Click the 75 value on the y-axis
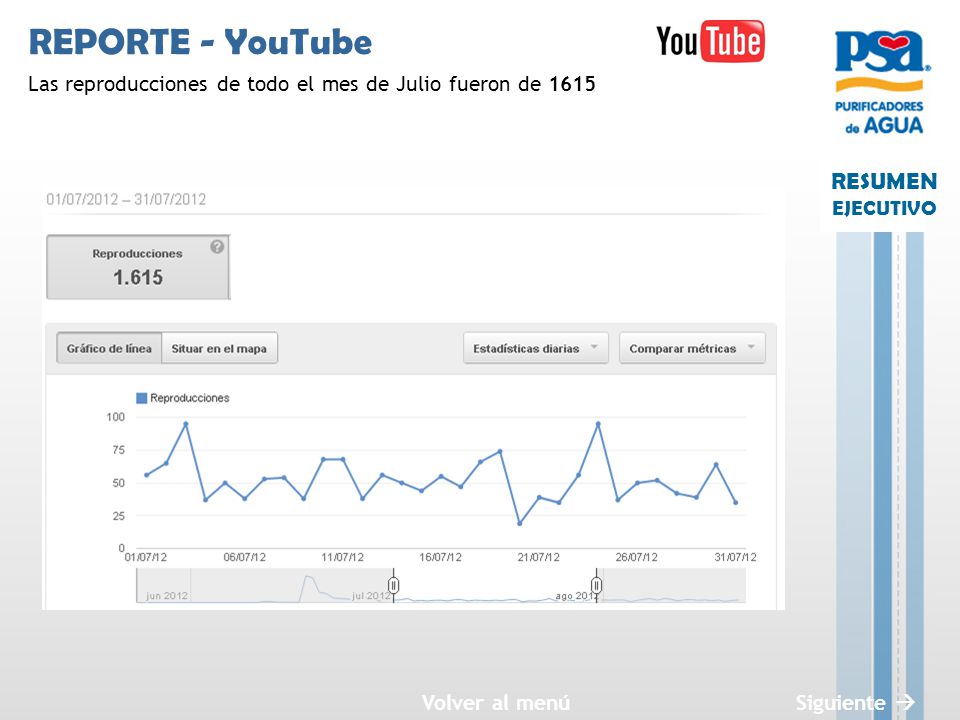Viewport: 960px width, 720px height. (x=118, y=450)
